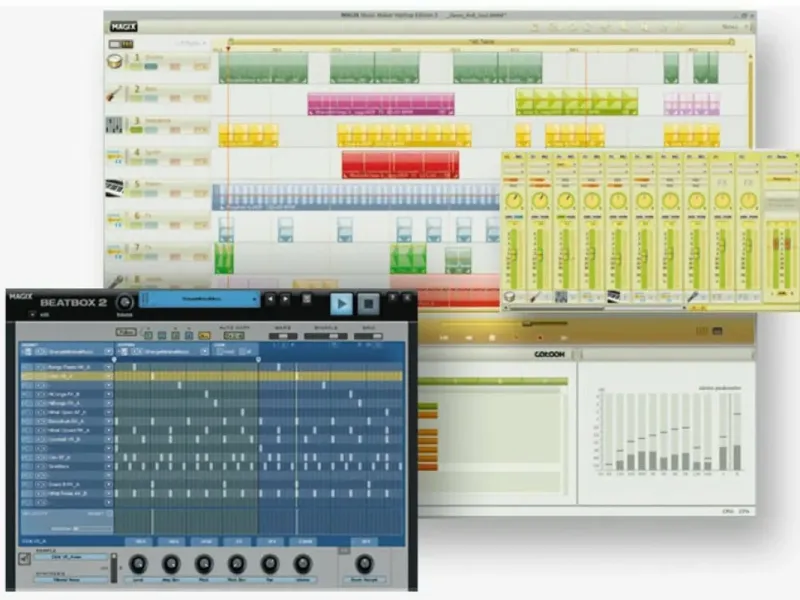
Task: Go to next BeatBox preset with right arrow
Action: (x=285, y=299)
